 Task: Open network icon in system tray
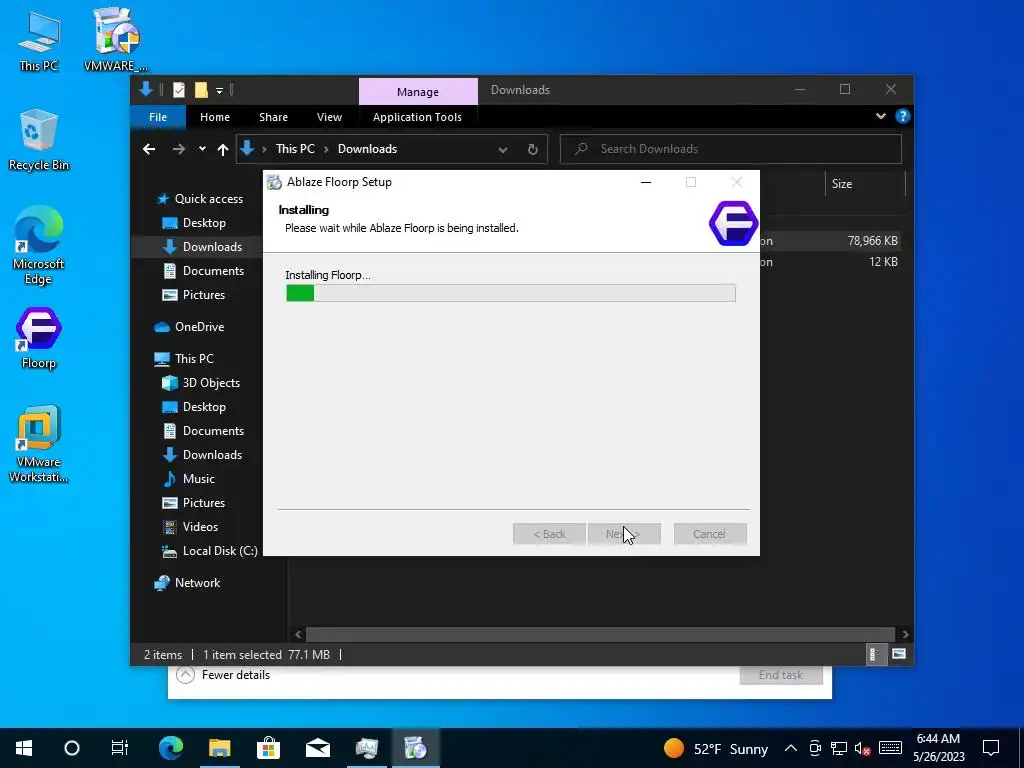[839, 748]
